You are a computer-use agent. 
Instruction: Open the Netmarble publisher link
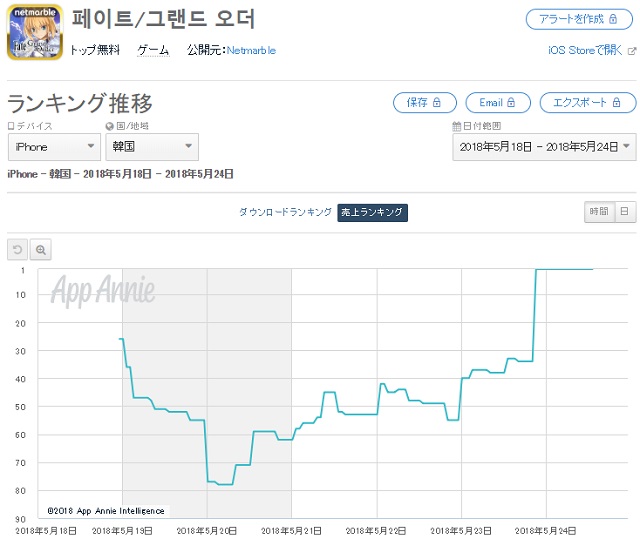(x=251, y=50)
